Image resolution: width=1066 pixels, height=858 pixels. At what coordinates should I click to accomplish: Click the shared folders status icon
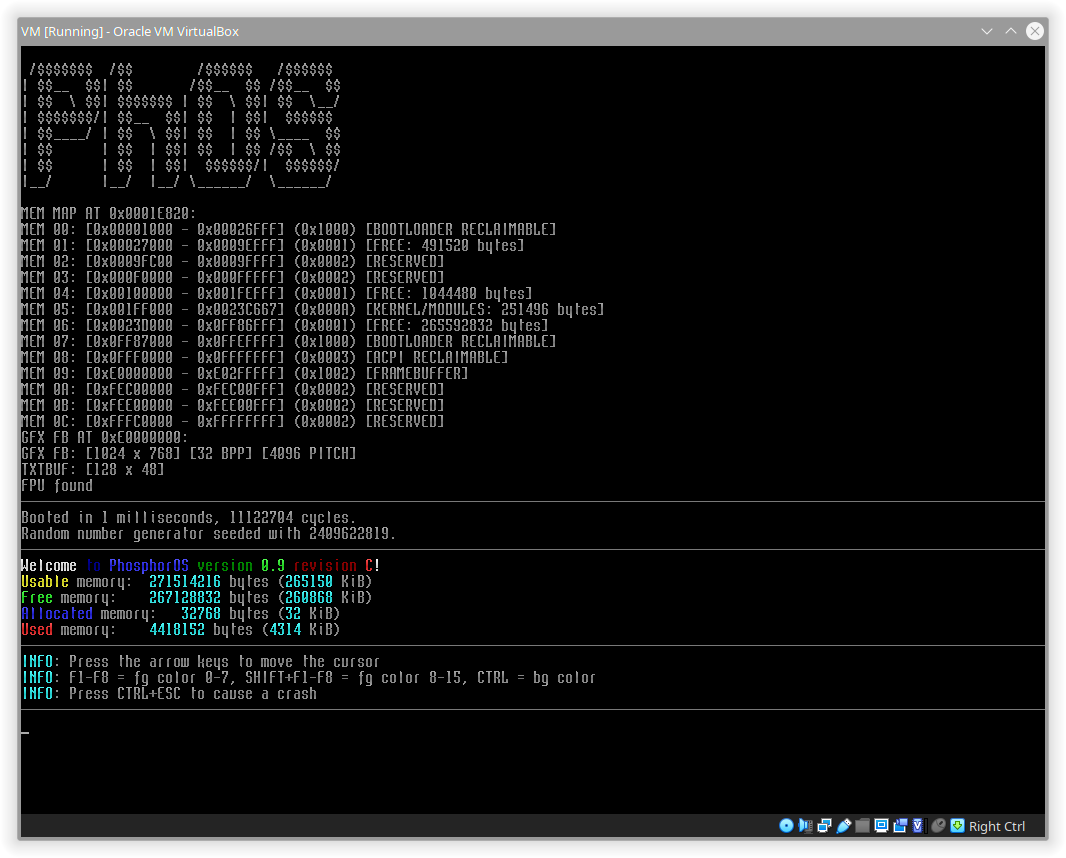tap(863, 825)
